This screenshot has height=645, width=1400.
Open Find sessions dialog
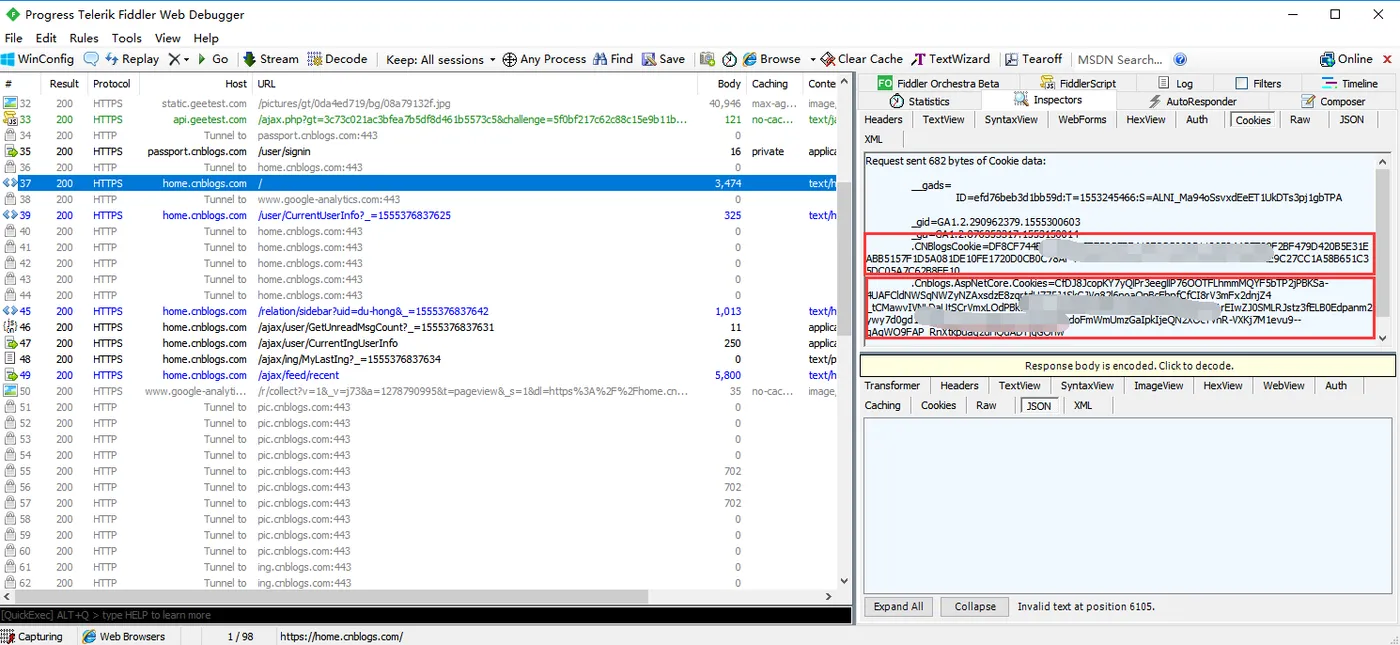tap(613, 59)
